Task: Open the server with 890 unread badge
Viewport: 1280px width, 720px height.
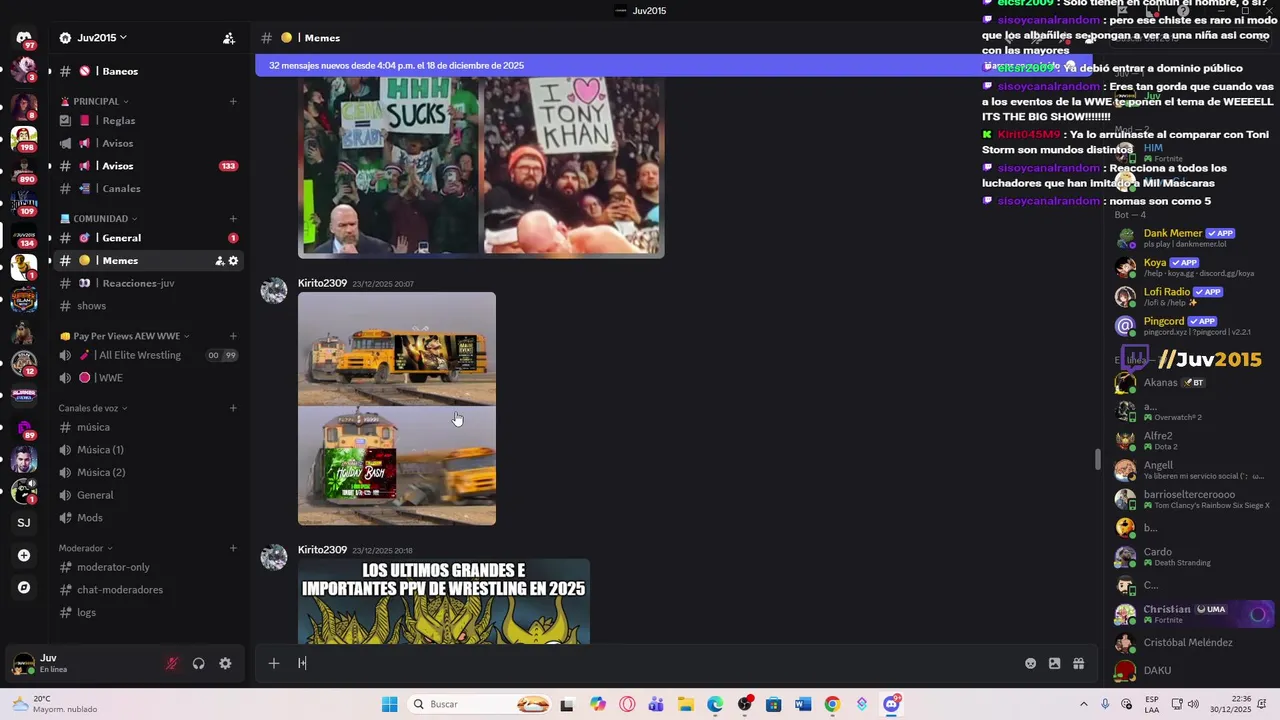Action: (24, 170)
